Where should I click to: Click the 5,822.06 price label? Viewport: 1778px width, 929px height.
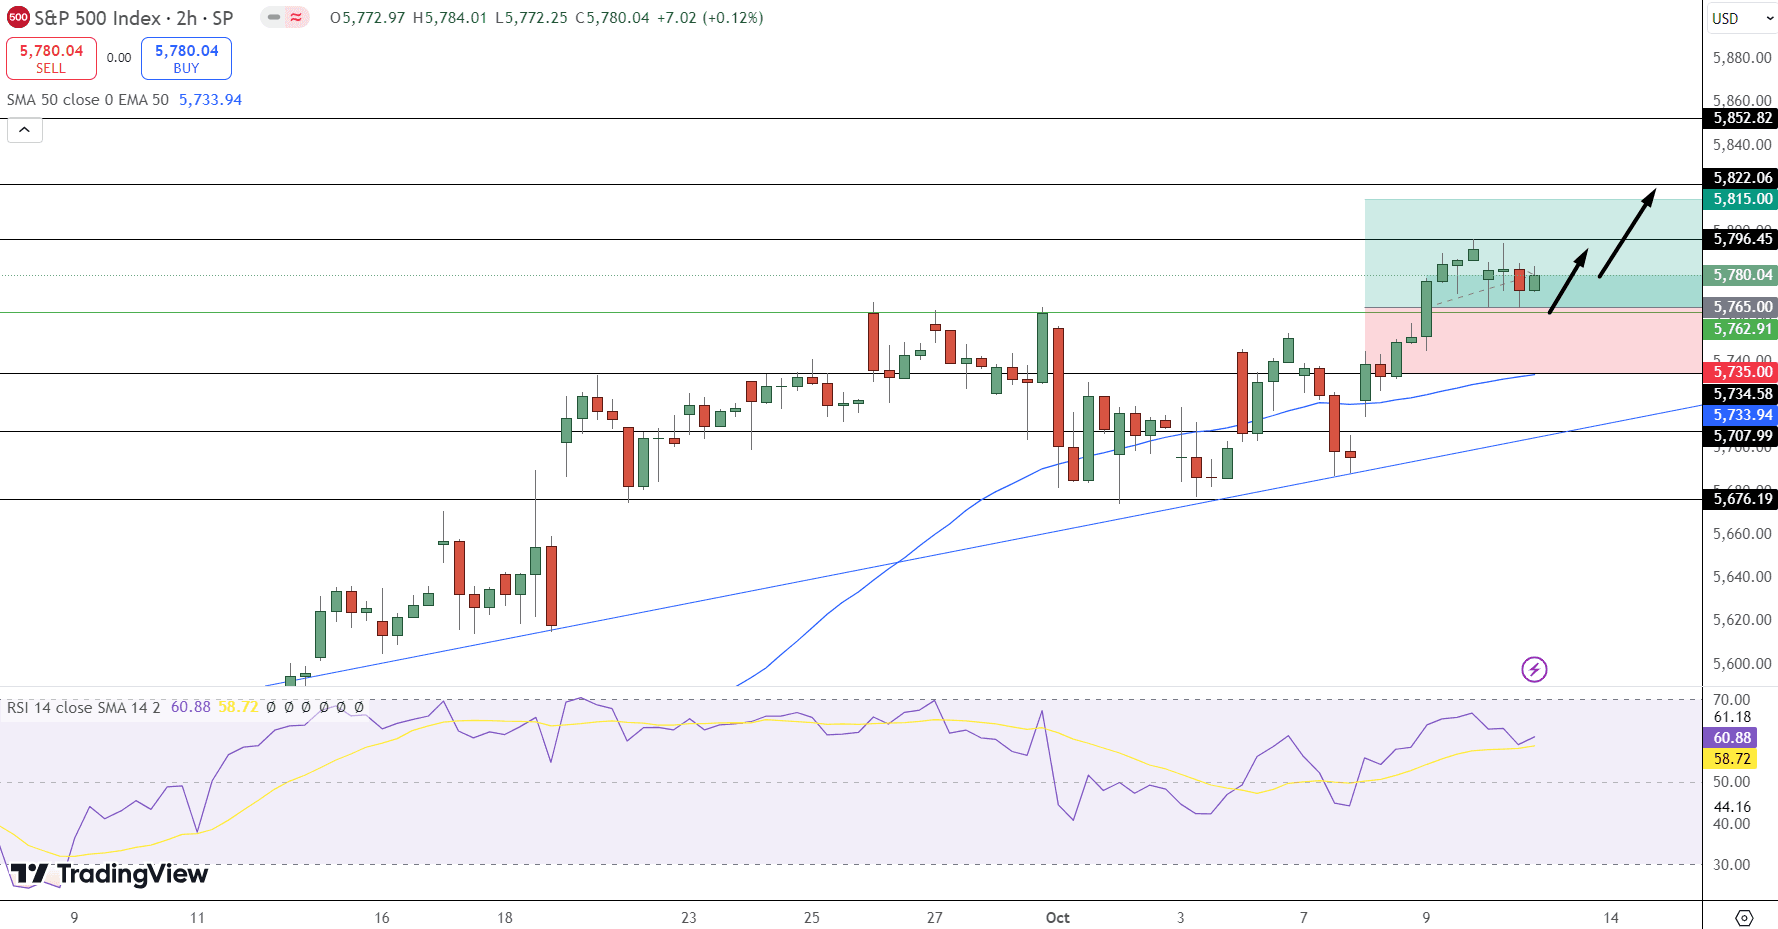click(1740, 178)
